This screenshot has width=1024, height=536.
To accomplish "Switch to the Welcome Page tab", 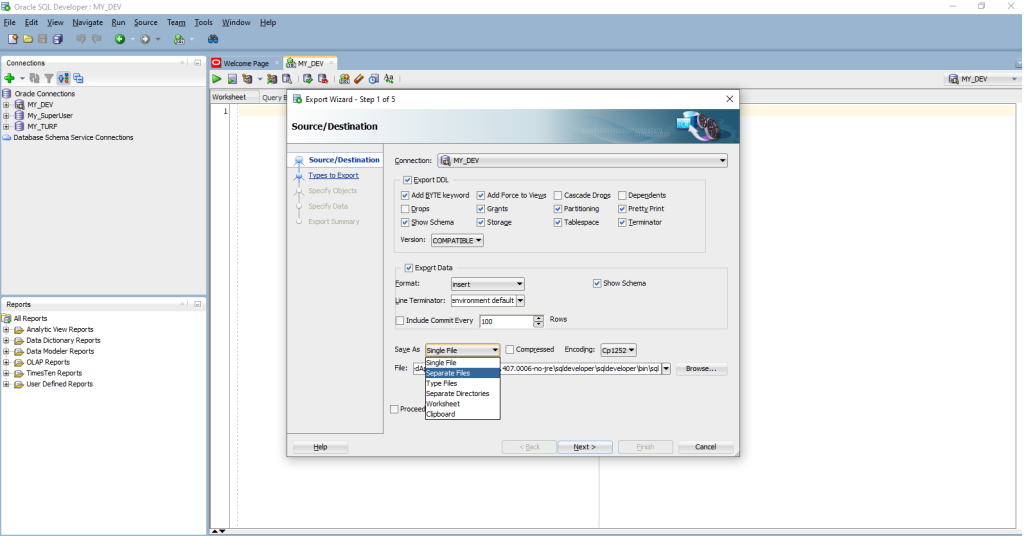I will click(x=246, y=63).
